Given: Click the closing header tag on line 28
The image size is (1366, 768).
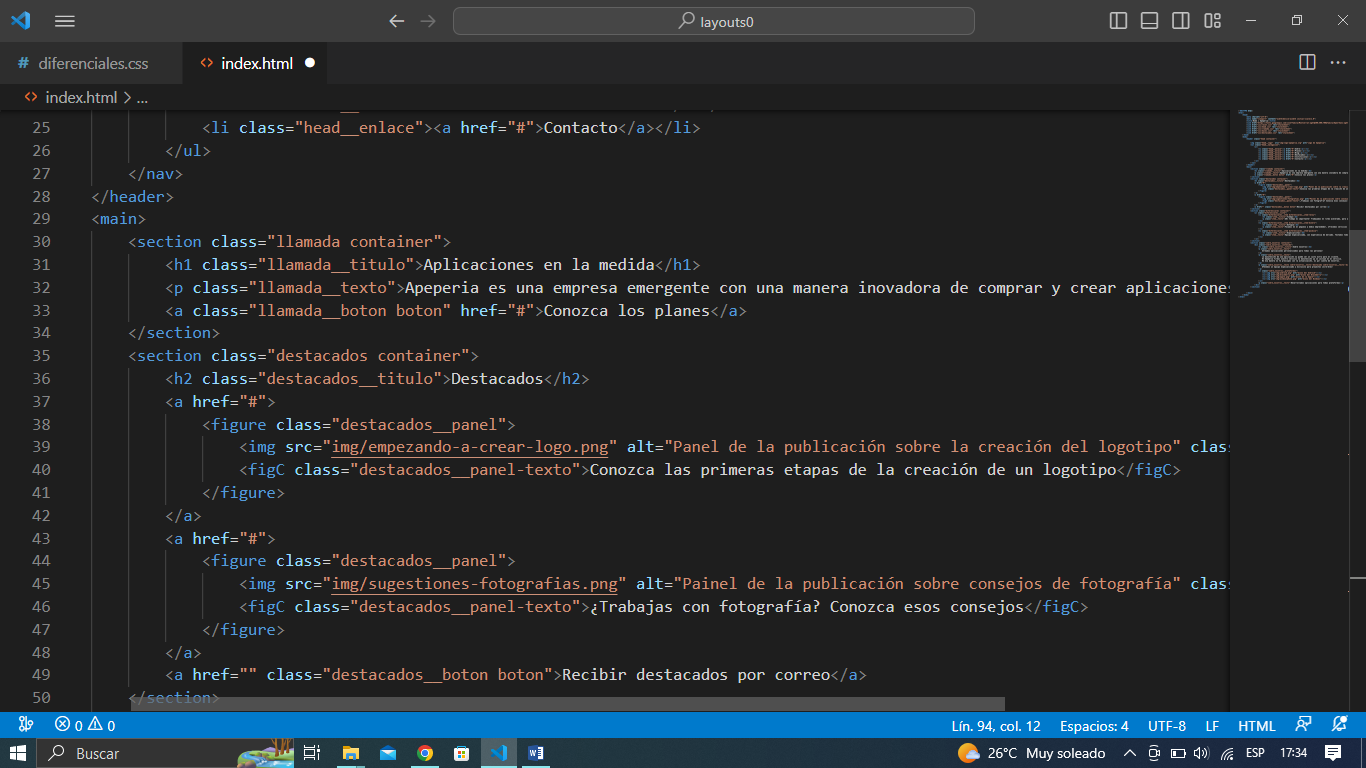Looking at the screenshot, I should point(133,197).
